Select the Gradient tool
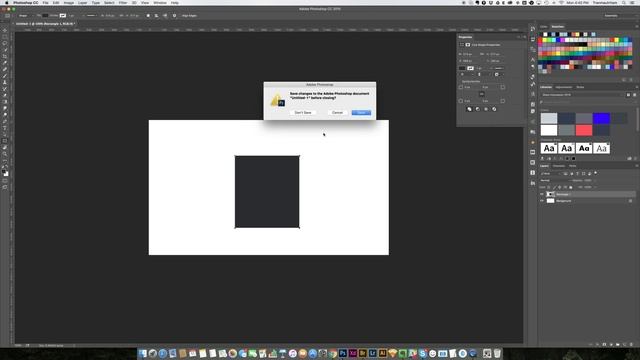The width and height of the screenshot is (640, 360). [x=5, y=102]
